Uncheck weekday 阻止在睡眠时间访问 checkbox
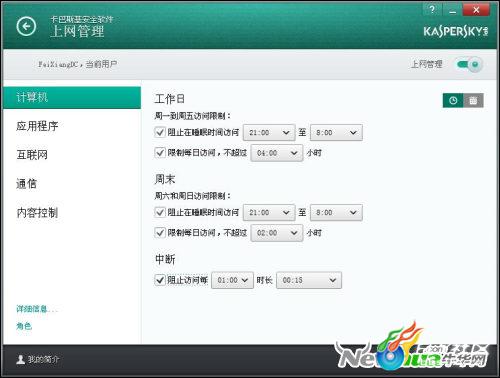The width and height of the screenshot is (500, 378). point(160,132)
